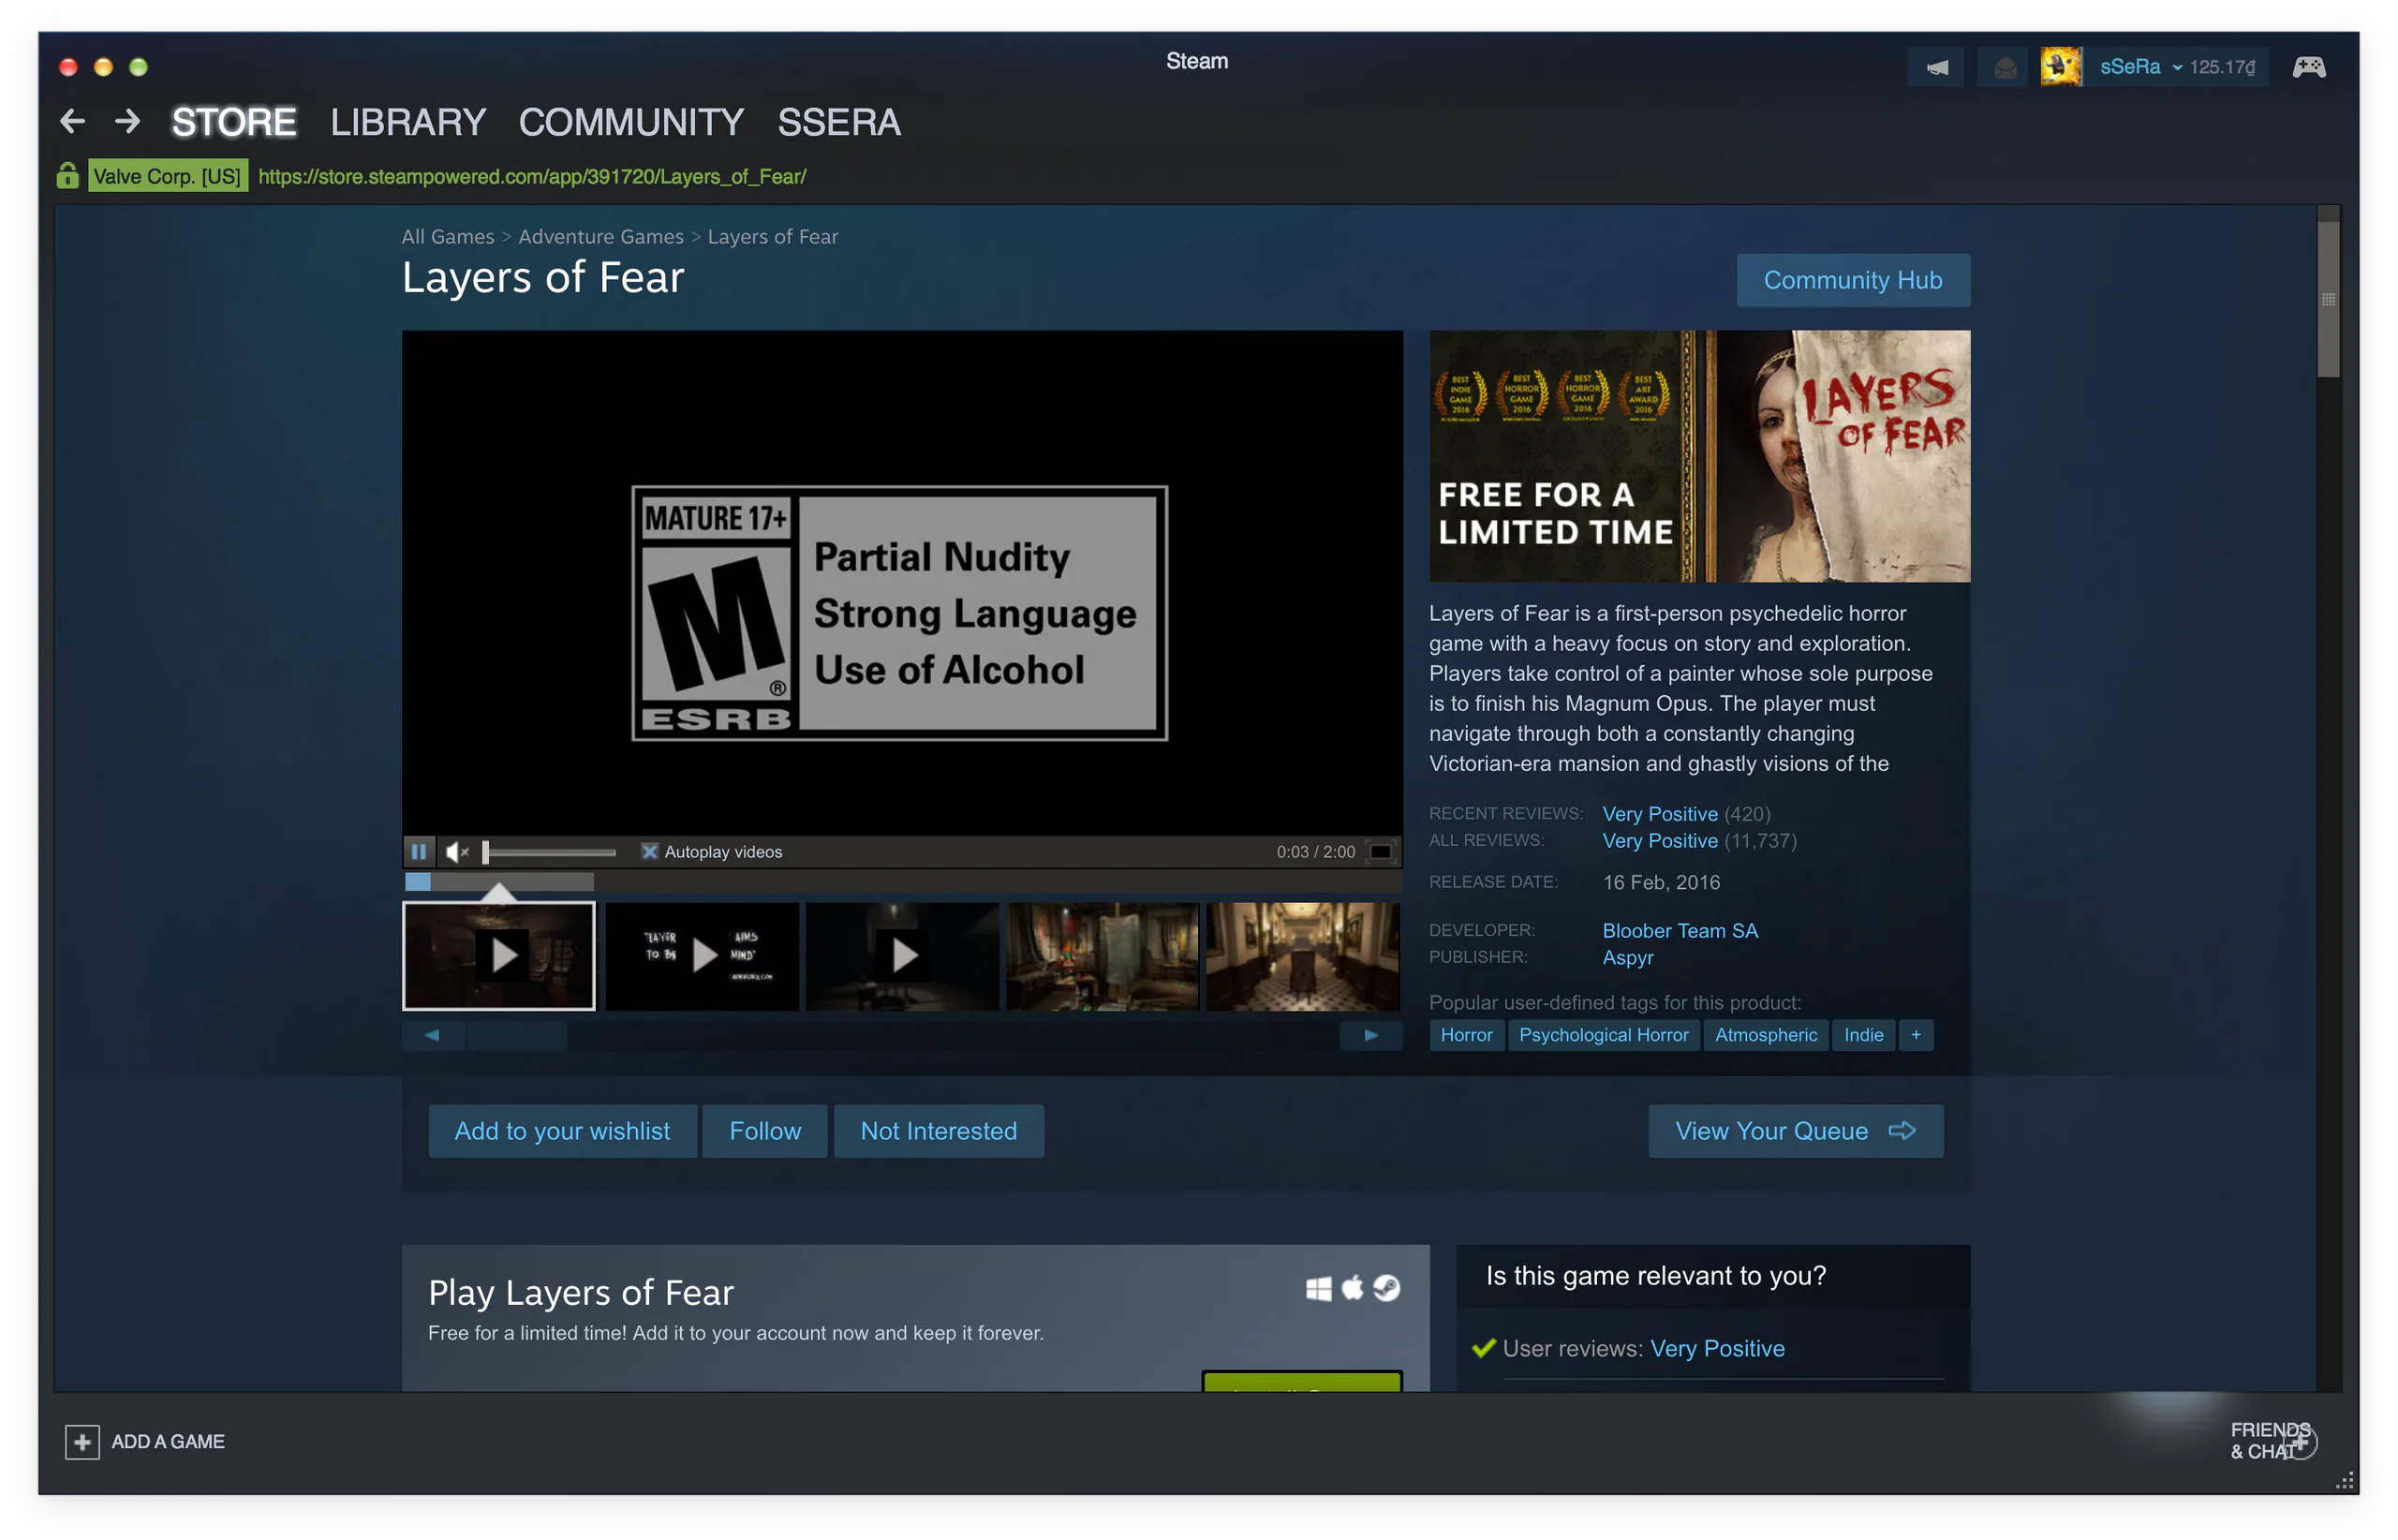
Task: Click the sSeRa profile avatar
Action: pyautogui.click(x=2062, y=67)
